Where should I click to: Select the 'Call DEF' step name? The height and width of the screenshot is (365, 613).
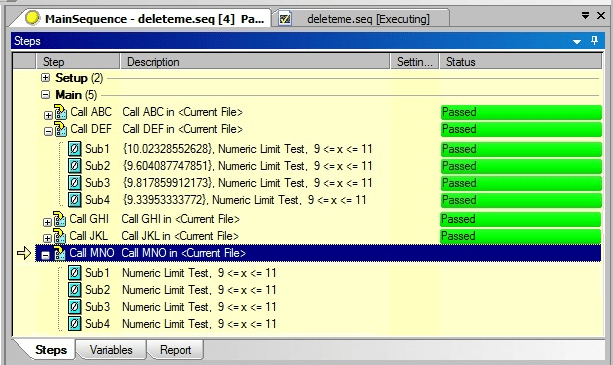91,129
